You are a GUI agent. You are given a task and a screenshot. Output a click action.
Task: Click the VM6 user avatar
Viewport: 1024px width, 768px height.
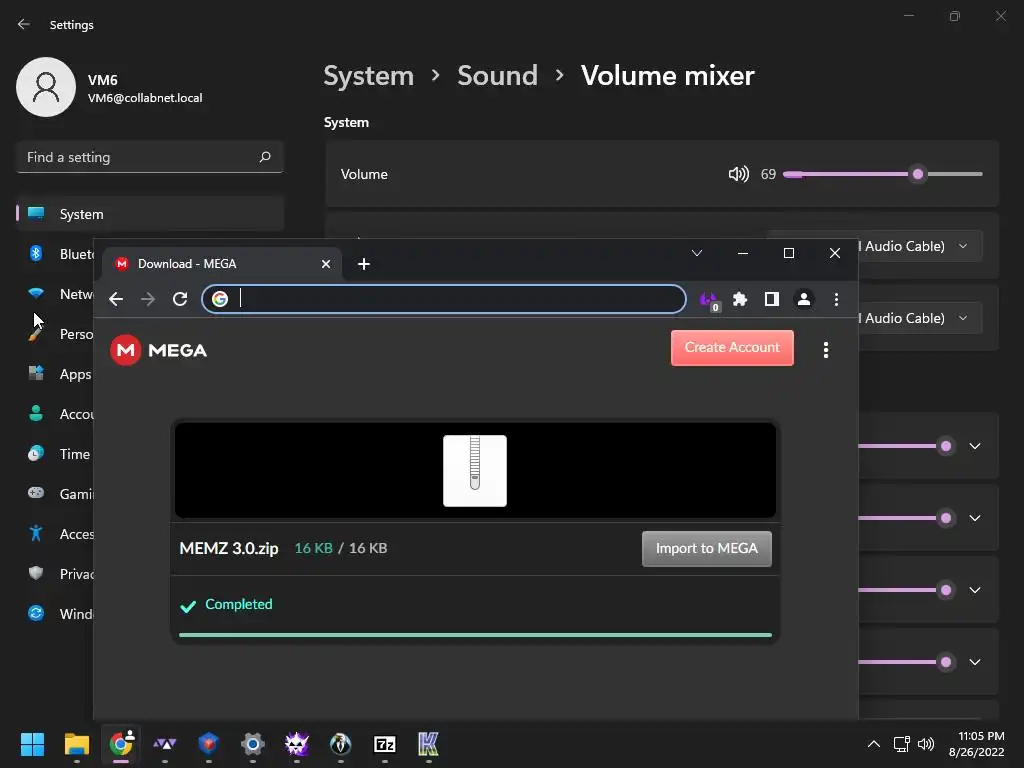point(46,87)
